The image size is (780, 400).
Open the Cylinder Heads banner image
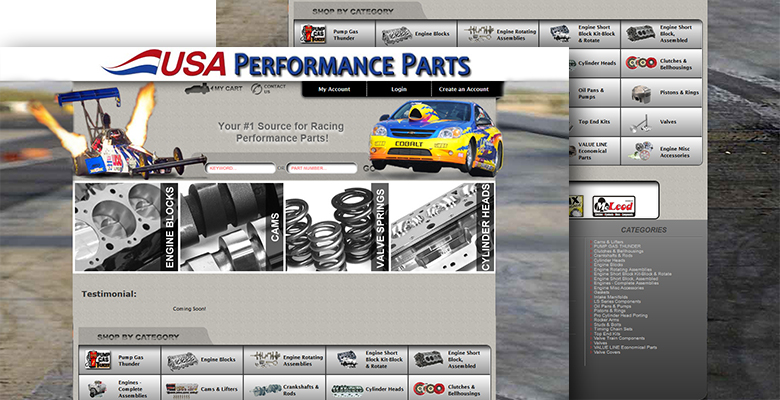coord(443,227)
